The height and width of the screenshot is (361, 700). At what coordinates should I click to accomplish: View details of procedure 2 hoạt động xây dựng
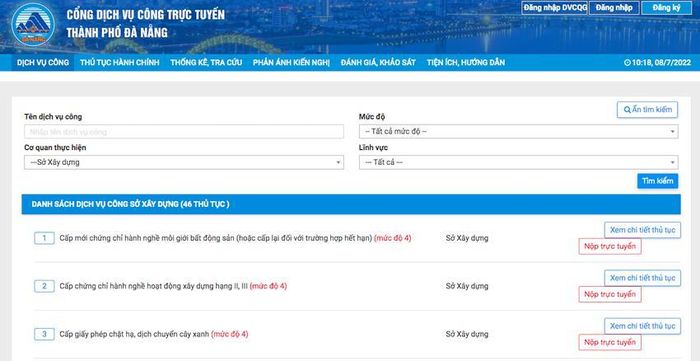click(642, 278)
